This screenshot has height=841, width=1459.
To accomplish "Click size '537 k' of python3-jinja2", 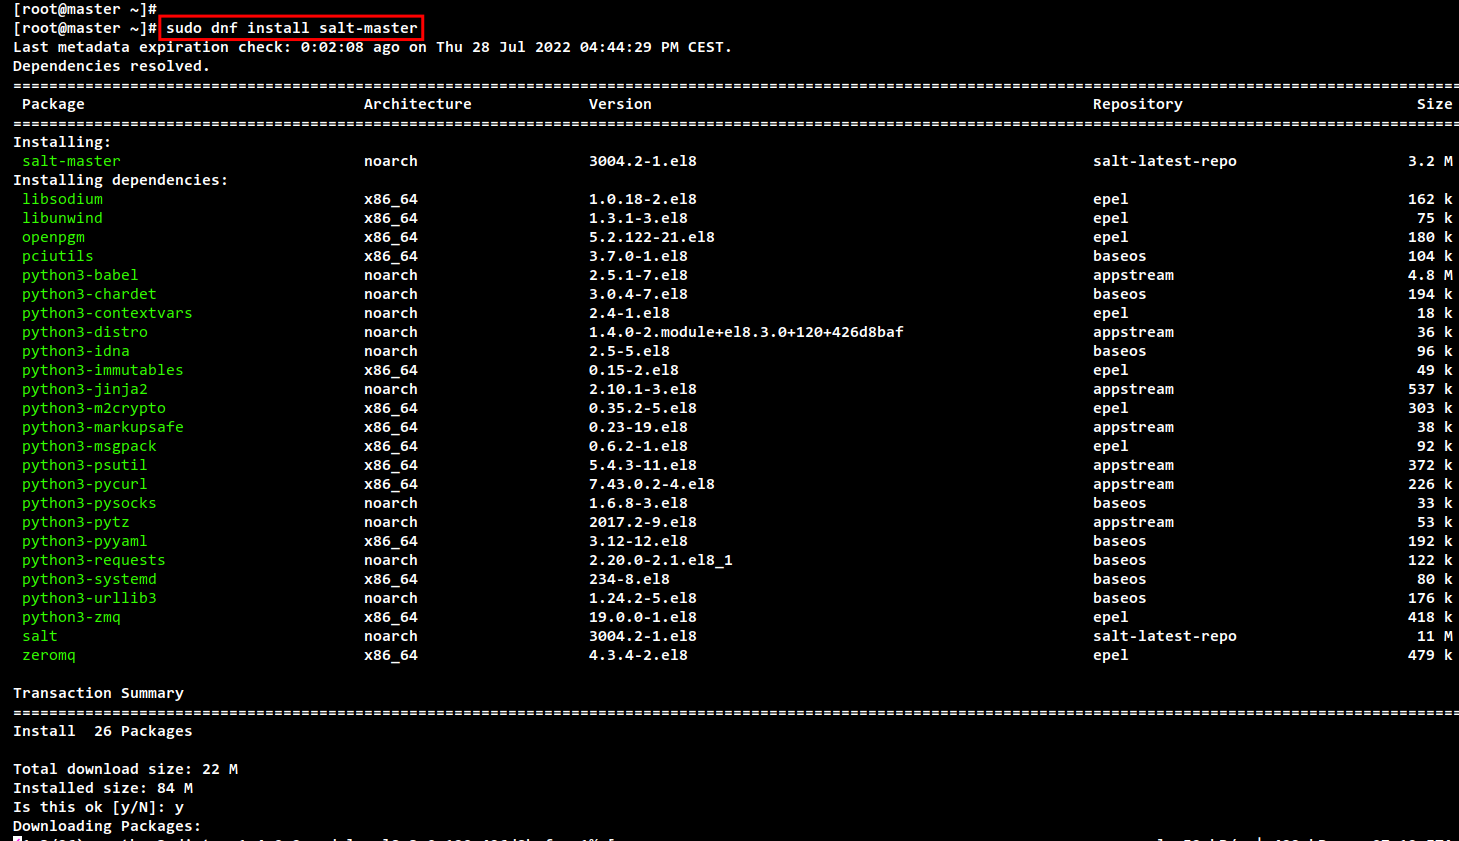I will [1430, 389].
